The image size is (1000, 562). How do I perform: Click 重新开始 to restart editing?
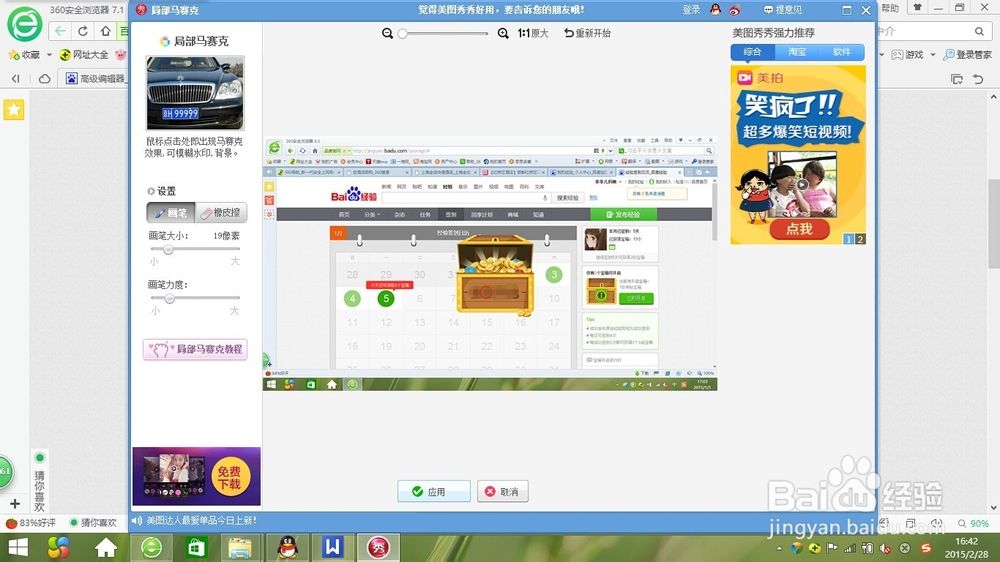click(587, 33)
